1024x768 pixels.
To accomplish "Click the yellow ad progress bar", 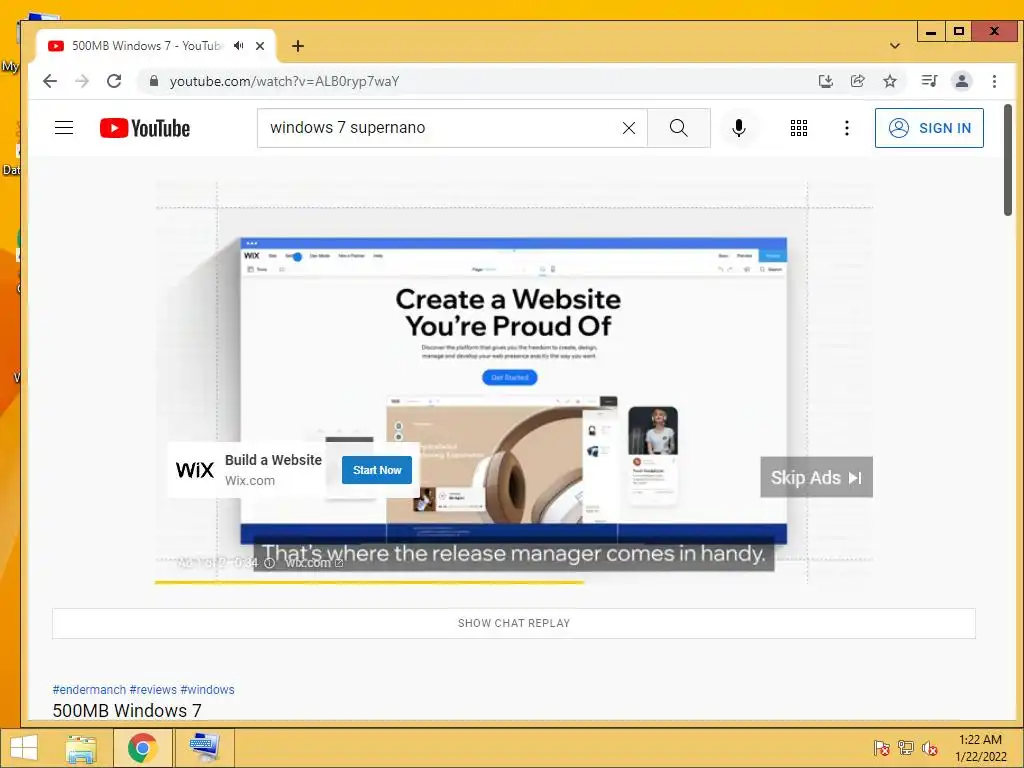I will click(x=370, y=582).
